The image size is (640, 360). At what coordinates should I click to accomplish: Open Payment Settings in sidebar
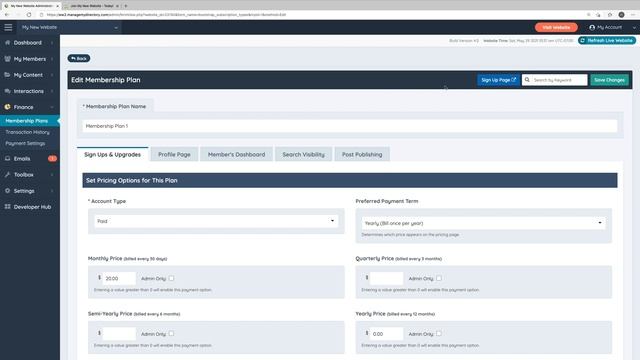coord(25,143)
